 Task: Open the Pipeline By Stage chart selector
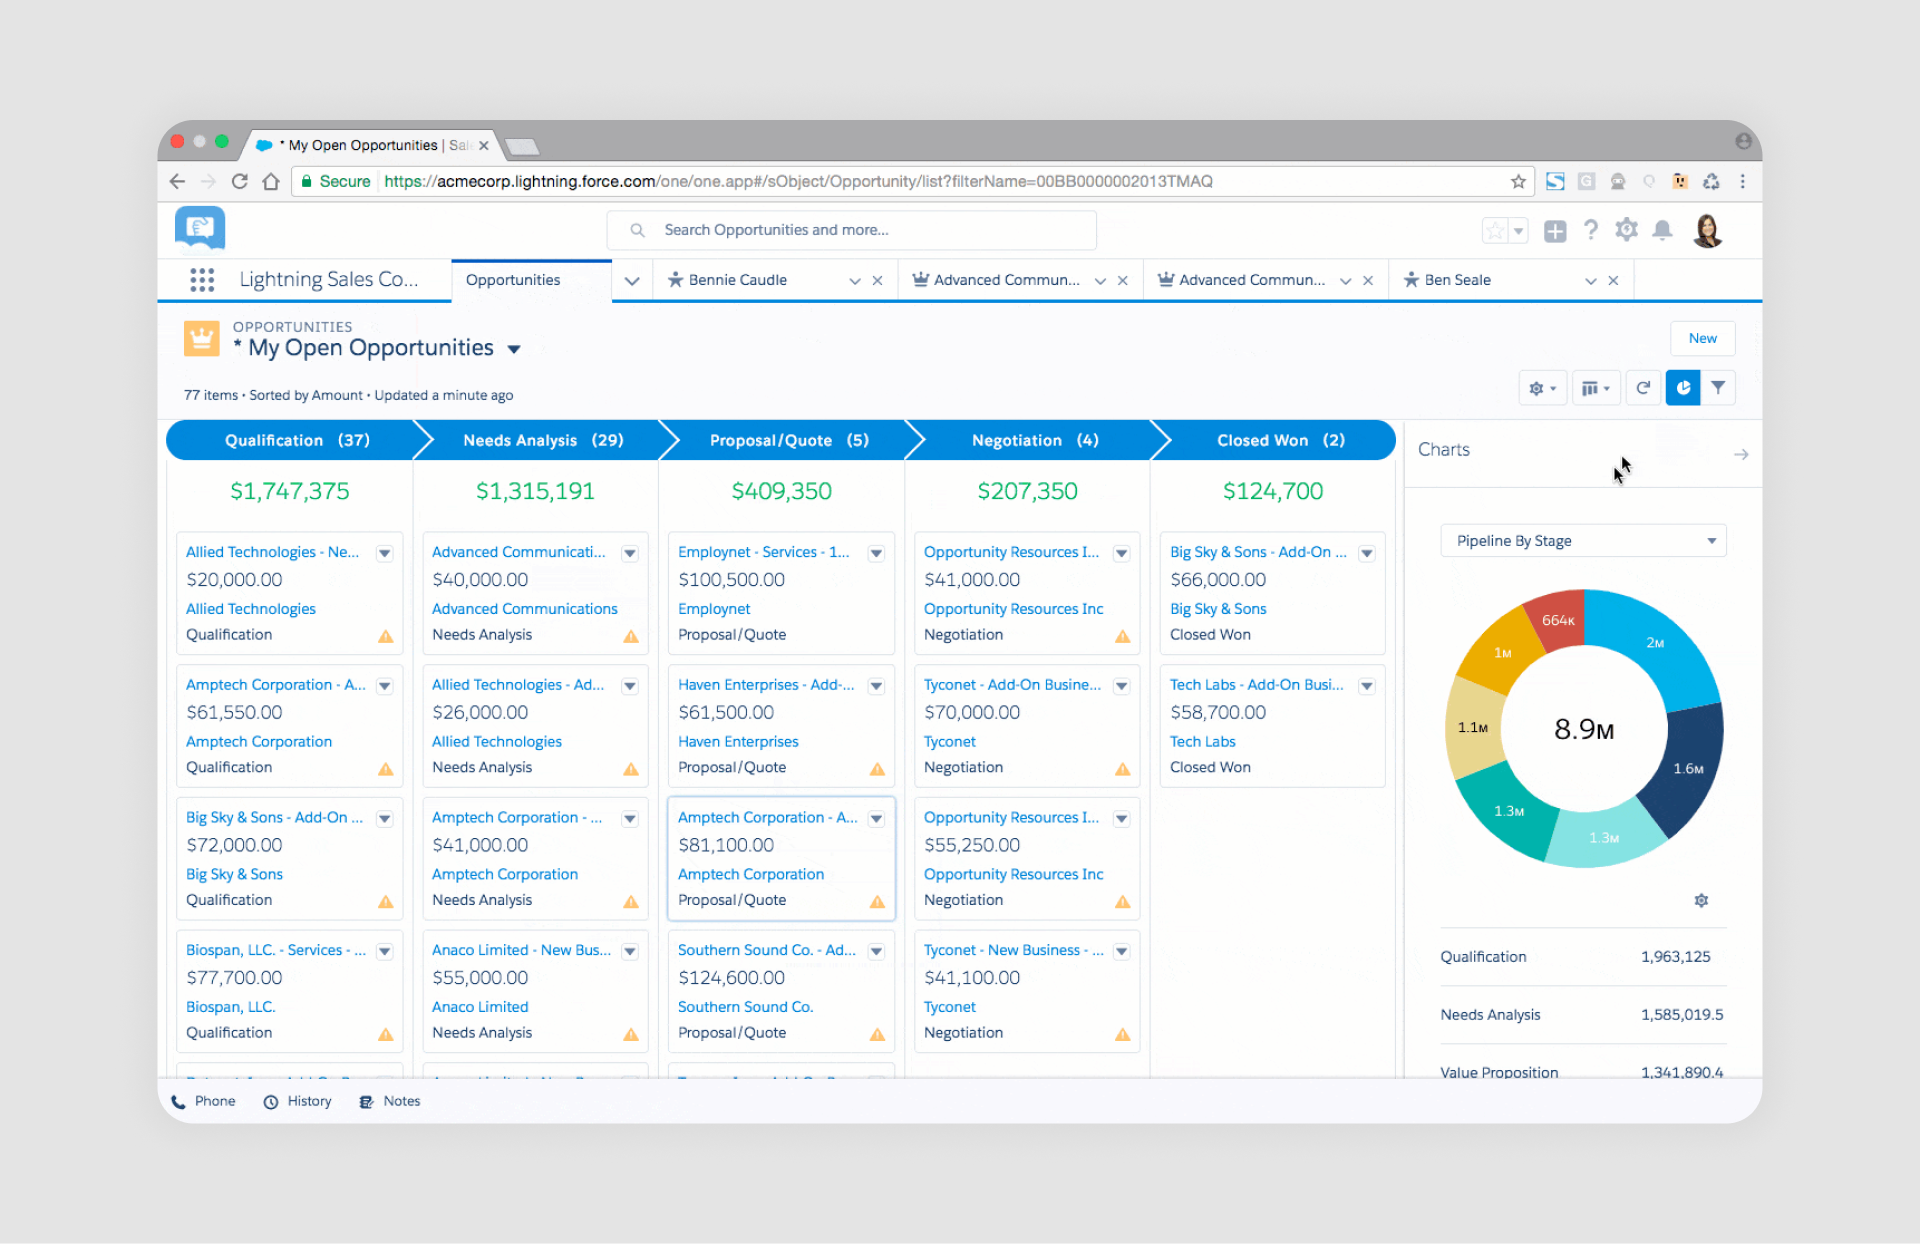[1584, 541]
